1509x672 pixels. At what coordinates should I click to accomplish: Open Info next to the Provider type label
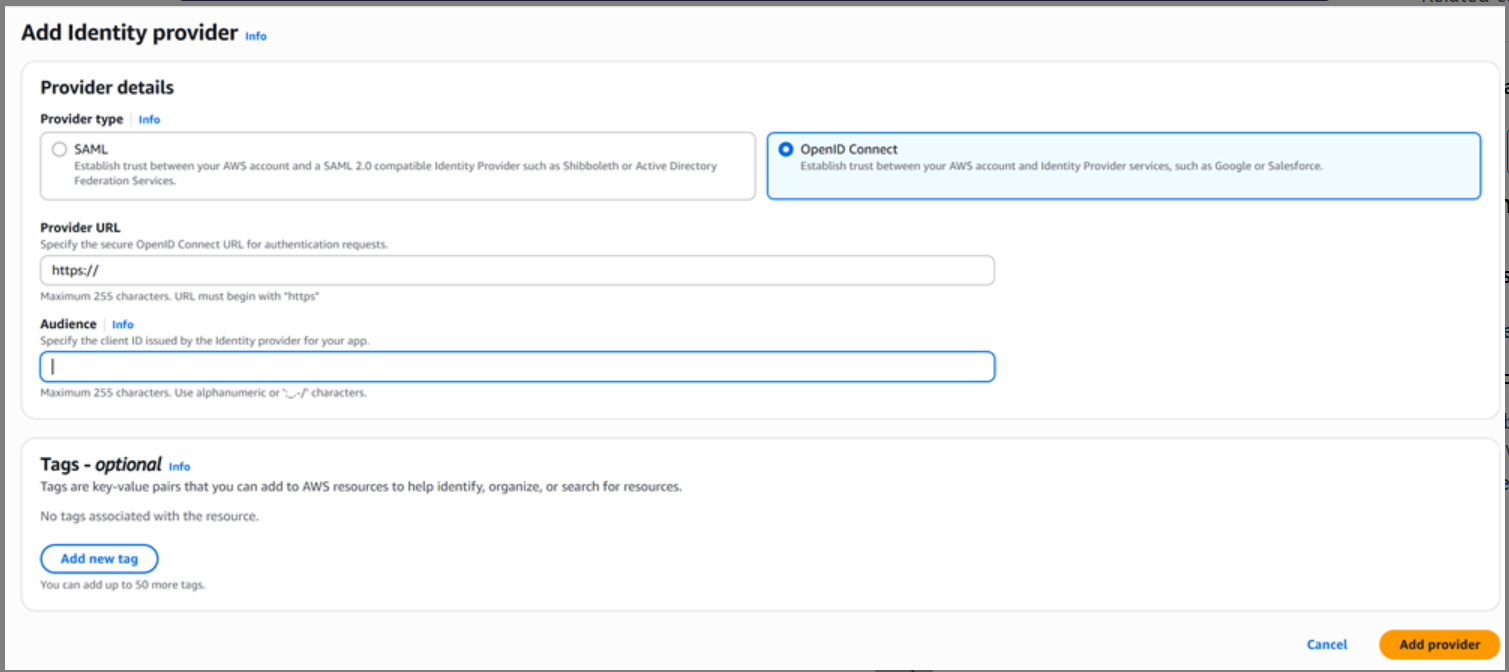pyautogui.click(x=148, y=119)
